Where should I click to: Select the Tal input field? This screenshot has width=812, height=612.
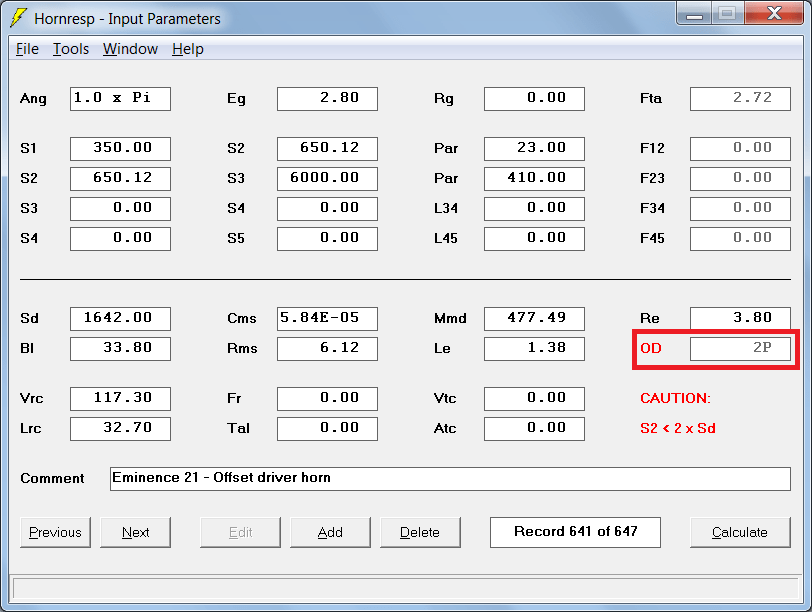click(x=327, y=429)
